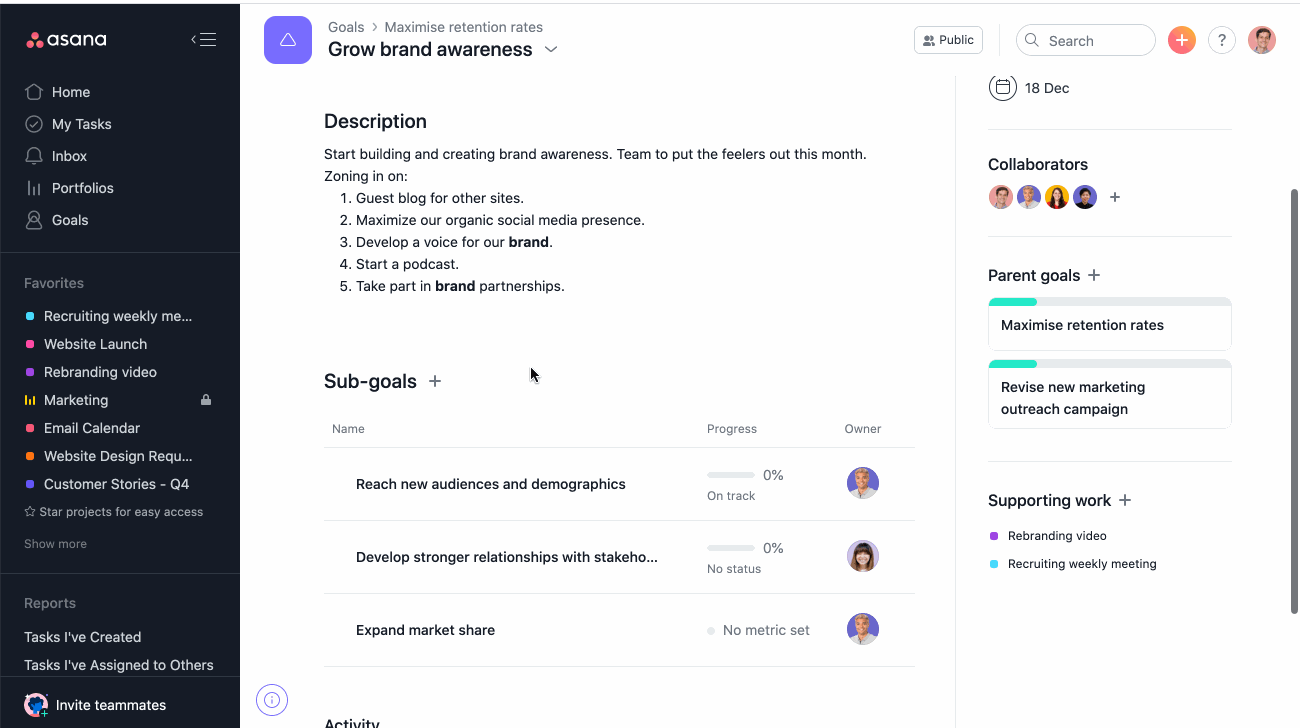Collapse the sidebar with hamburger icon
Image resolution: width=1300 pixels, height=728 pixels.
203,40
